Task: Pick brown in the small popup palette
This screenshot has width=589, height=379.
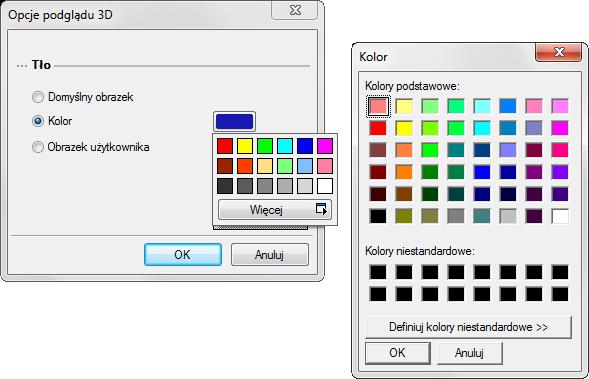Action: pyautogui.click(x=225, y=166)
